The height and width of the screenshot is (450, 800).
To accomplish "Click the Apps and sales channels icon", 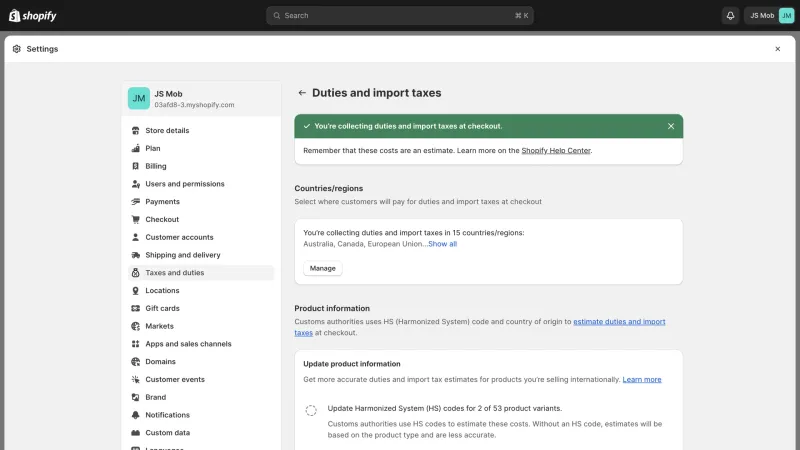I will point(135,344).
